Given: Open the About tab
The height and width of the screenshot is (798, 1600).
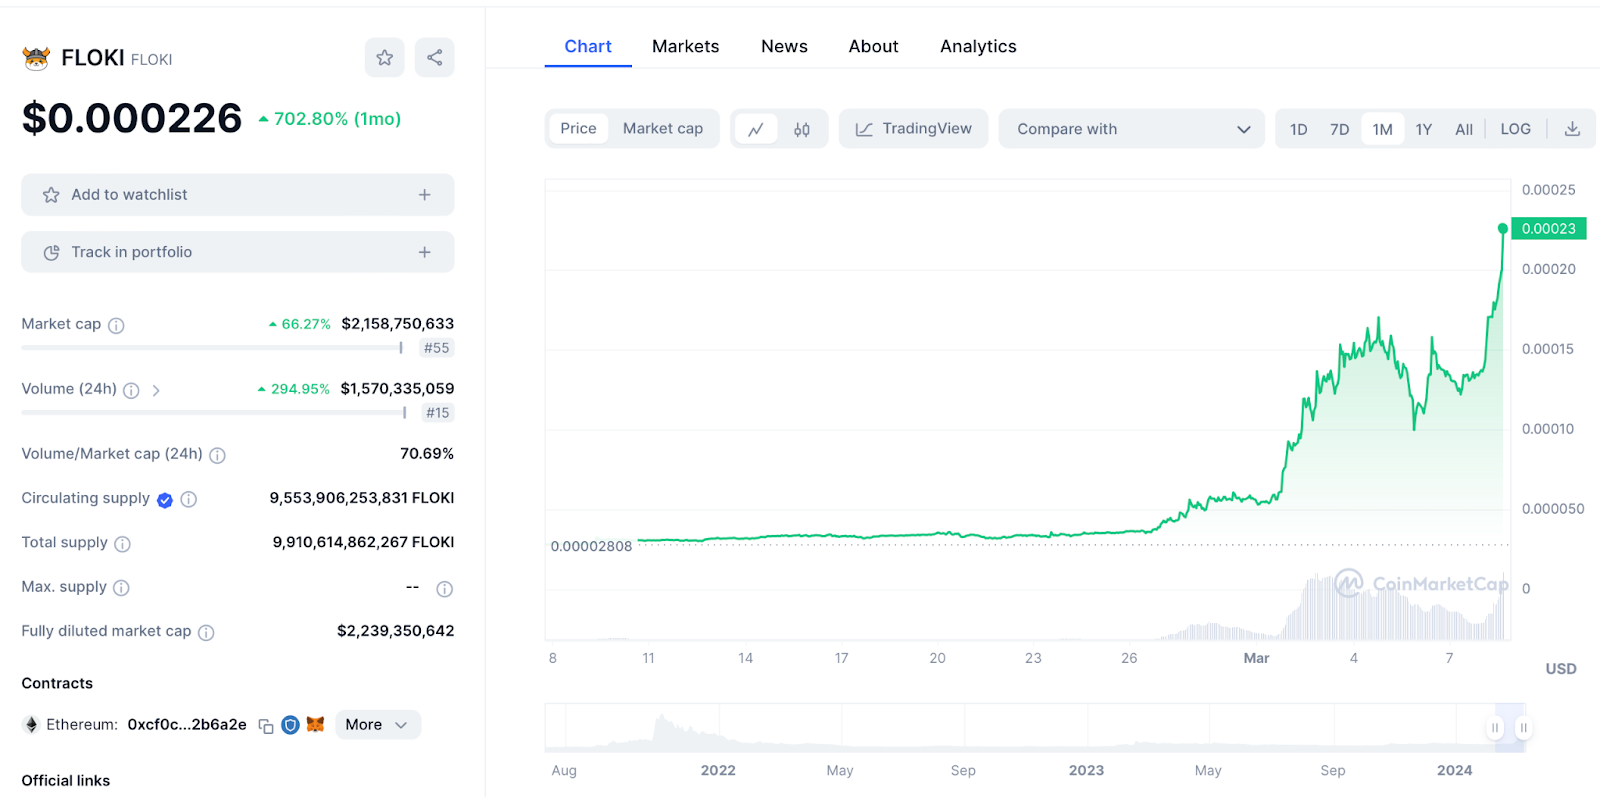Looking at the screenshot, I should (874, 47).
